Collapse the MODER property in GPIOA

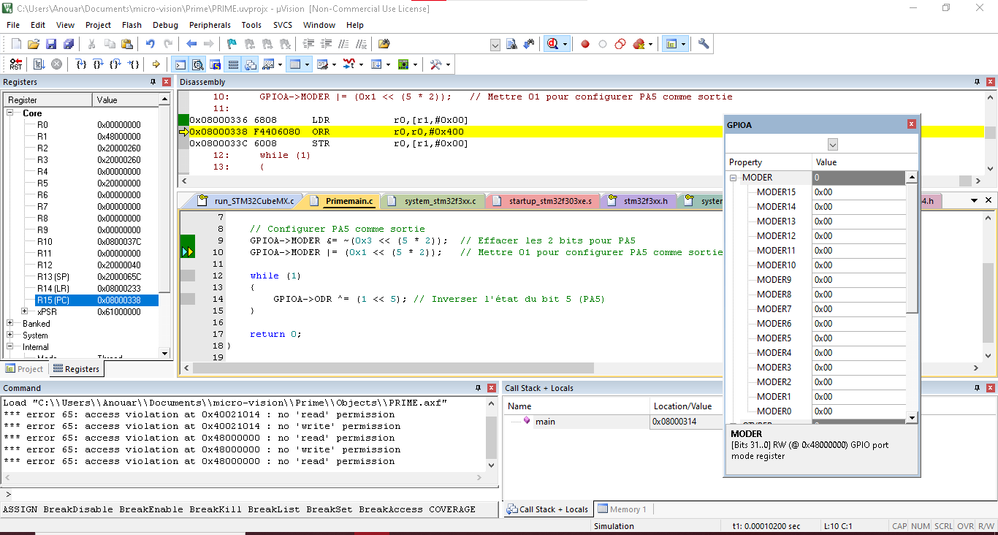732,177
